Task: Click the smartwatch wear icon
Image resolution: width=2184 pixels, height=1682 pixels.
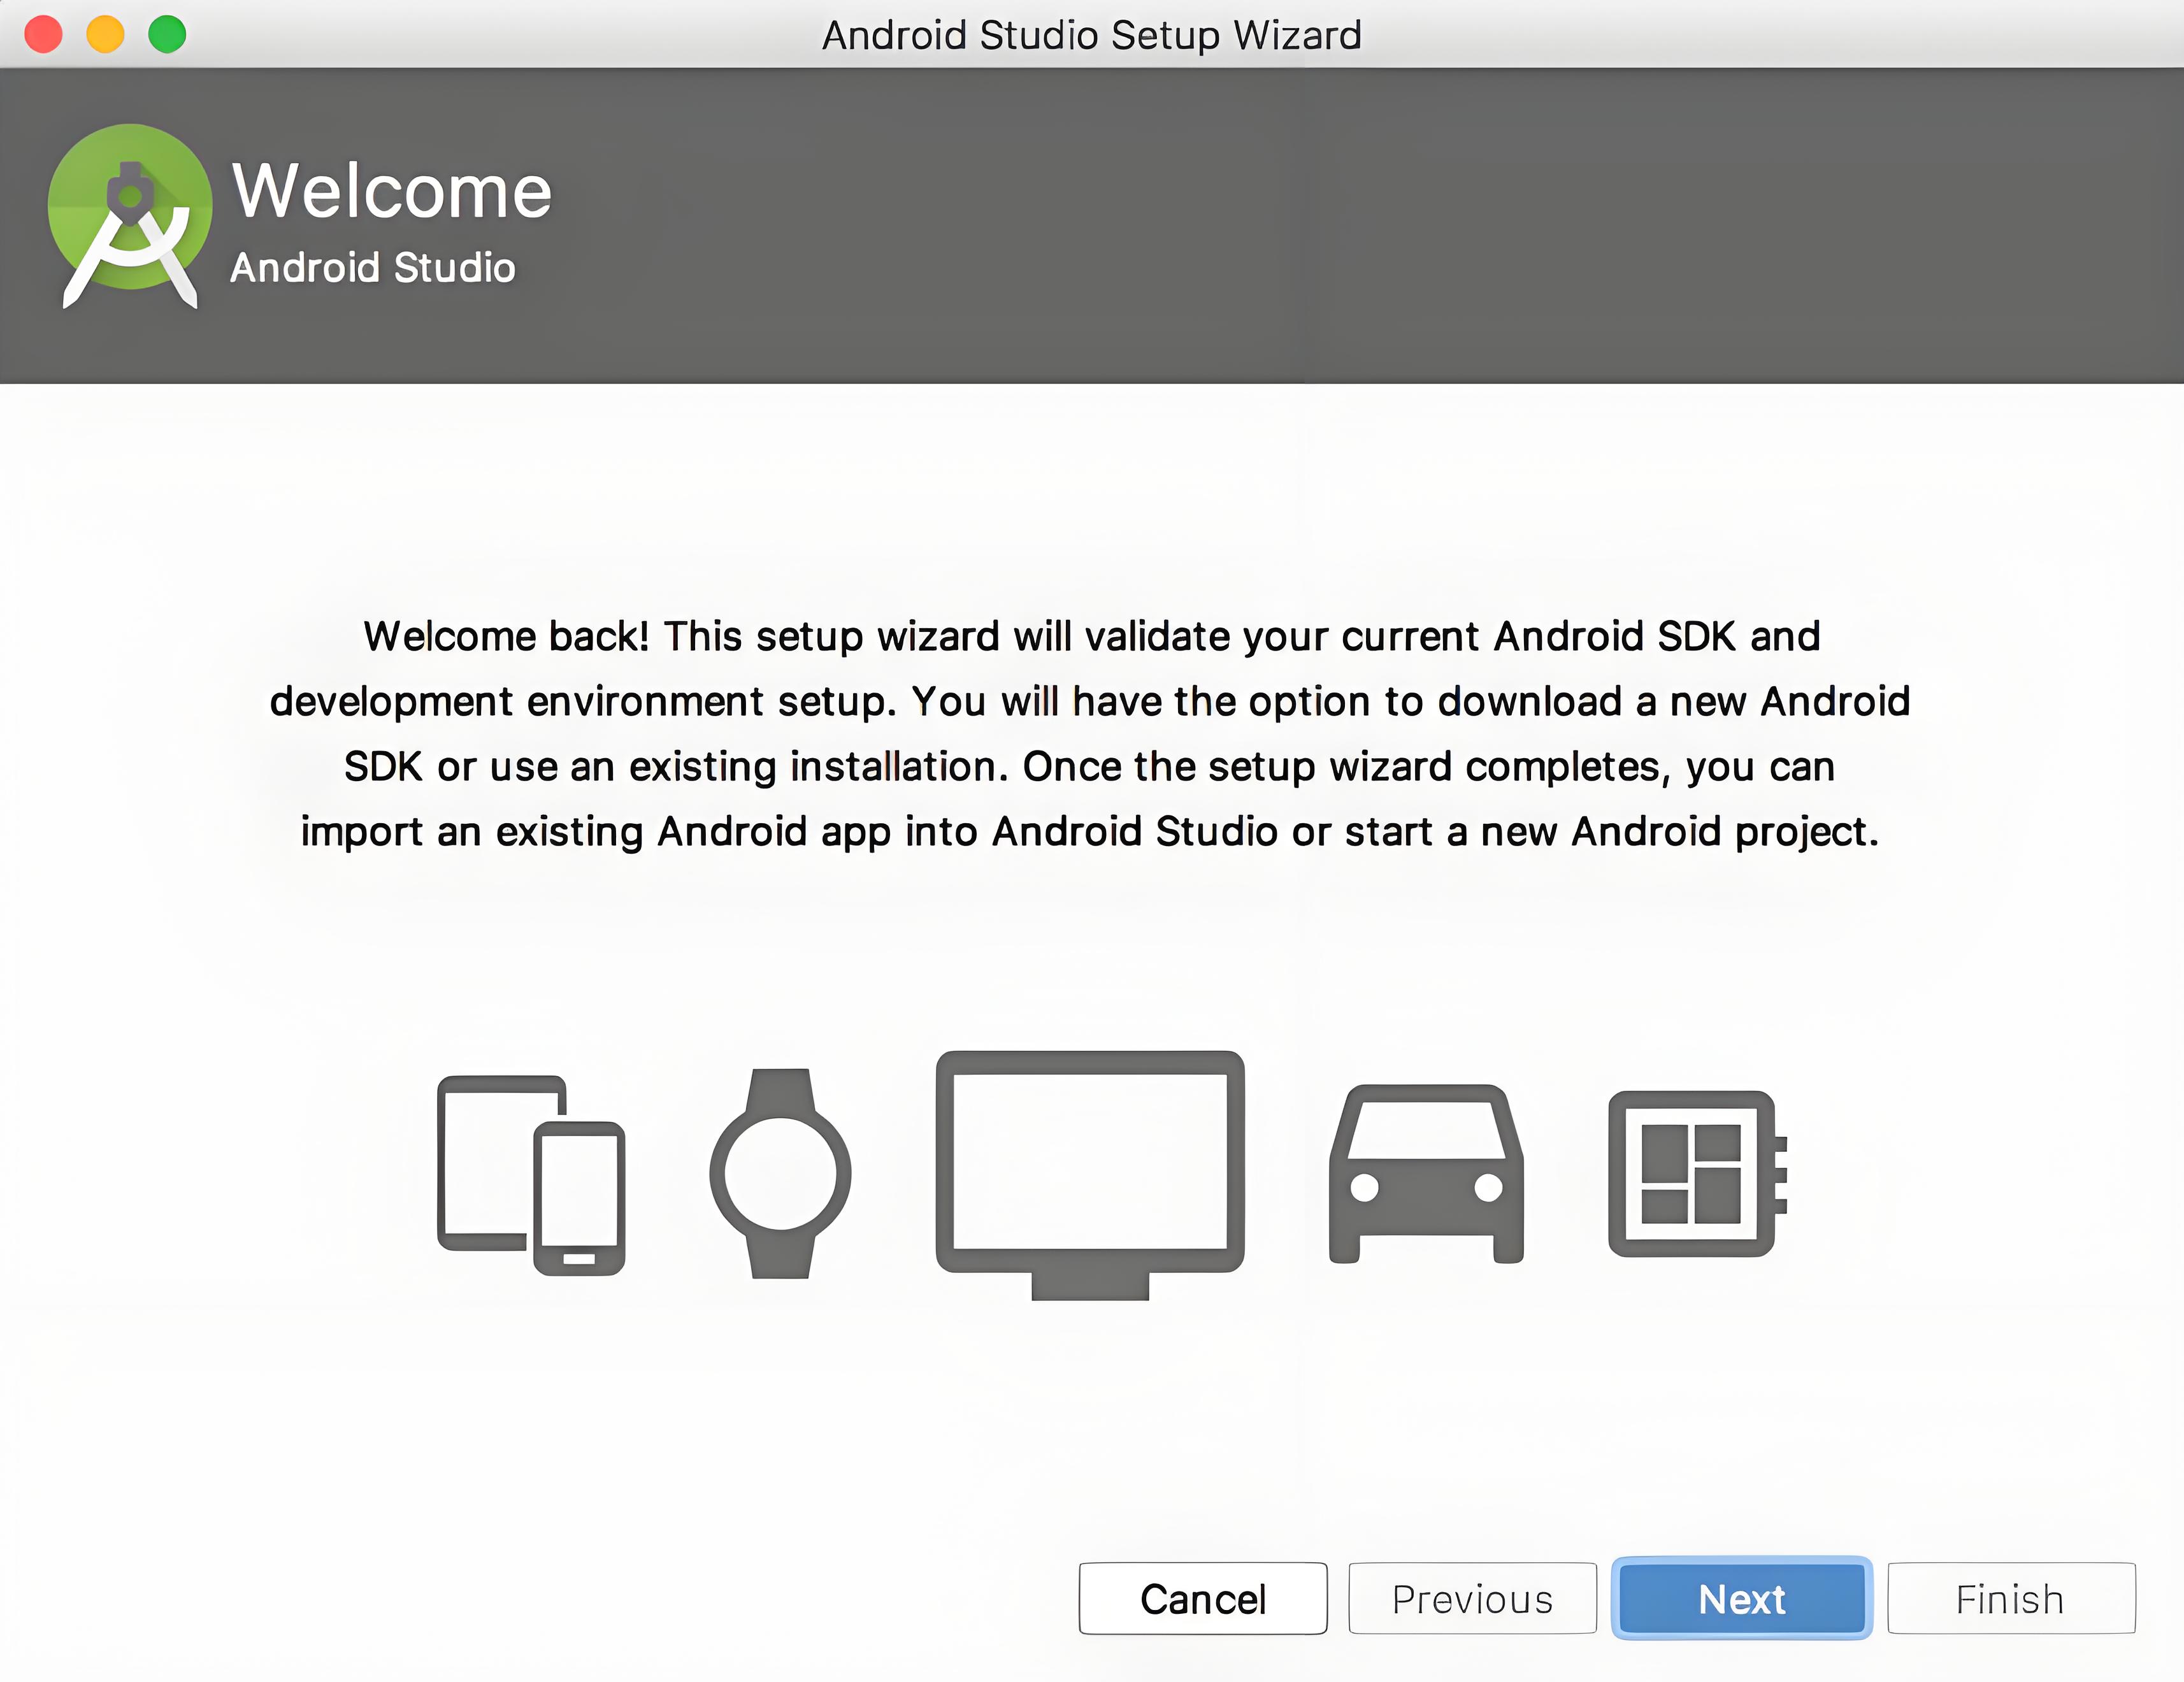Action: point(780,1173)
